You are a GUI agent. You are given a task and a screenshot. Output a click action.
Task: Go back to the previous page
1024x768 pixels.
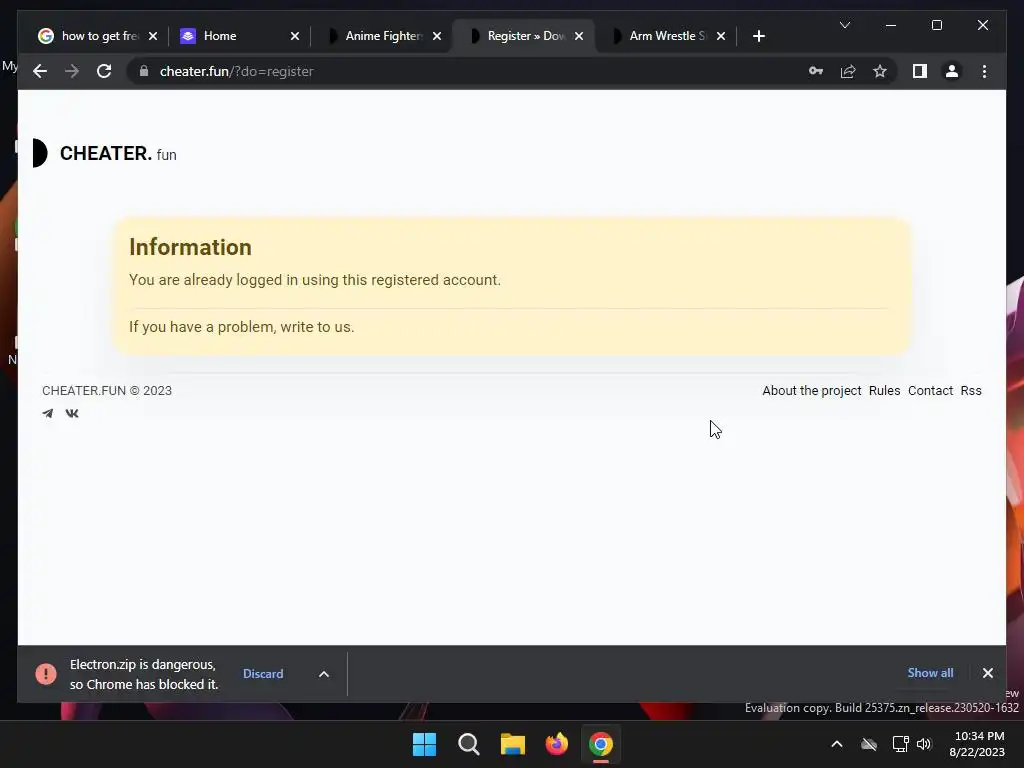[x=40, y=71]
